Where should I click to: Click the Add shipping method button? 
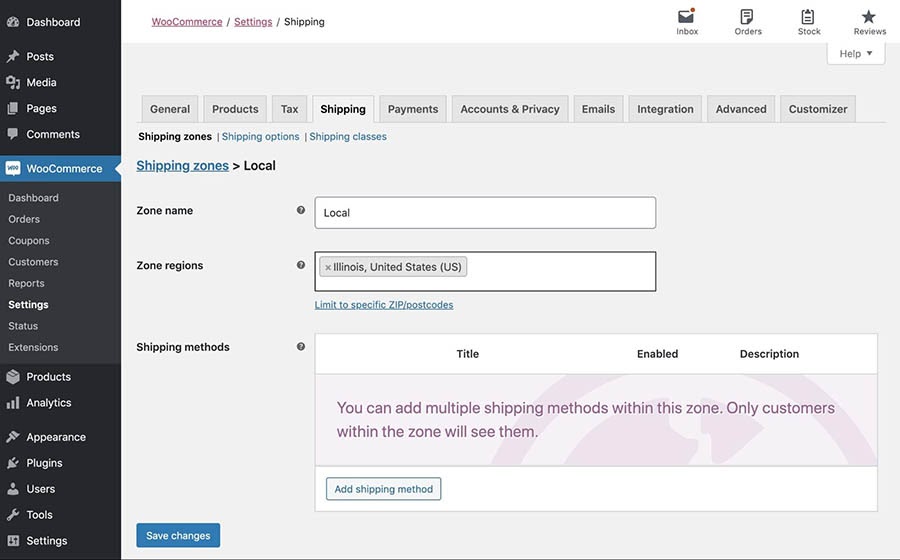click(x=383, y=489)
